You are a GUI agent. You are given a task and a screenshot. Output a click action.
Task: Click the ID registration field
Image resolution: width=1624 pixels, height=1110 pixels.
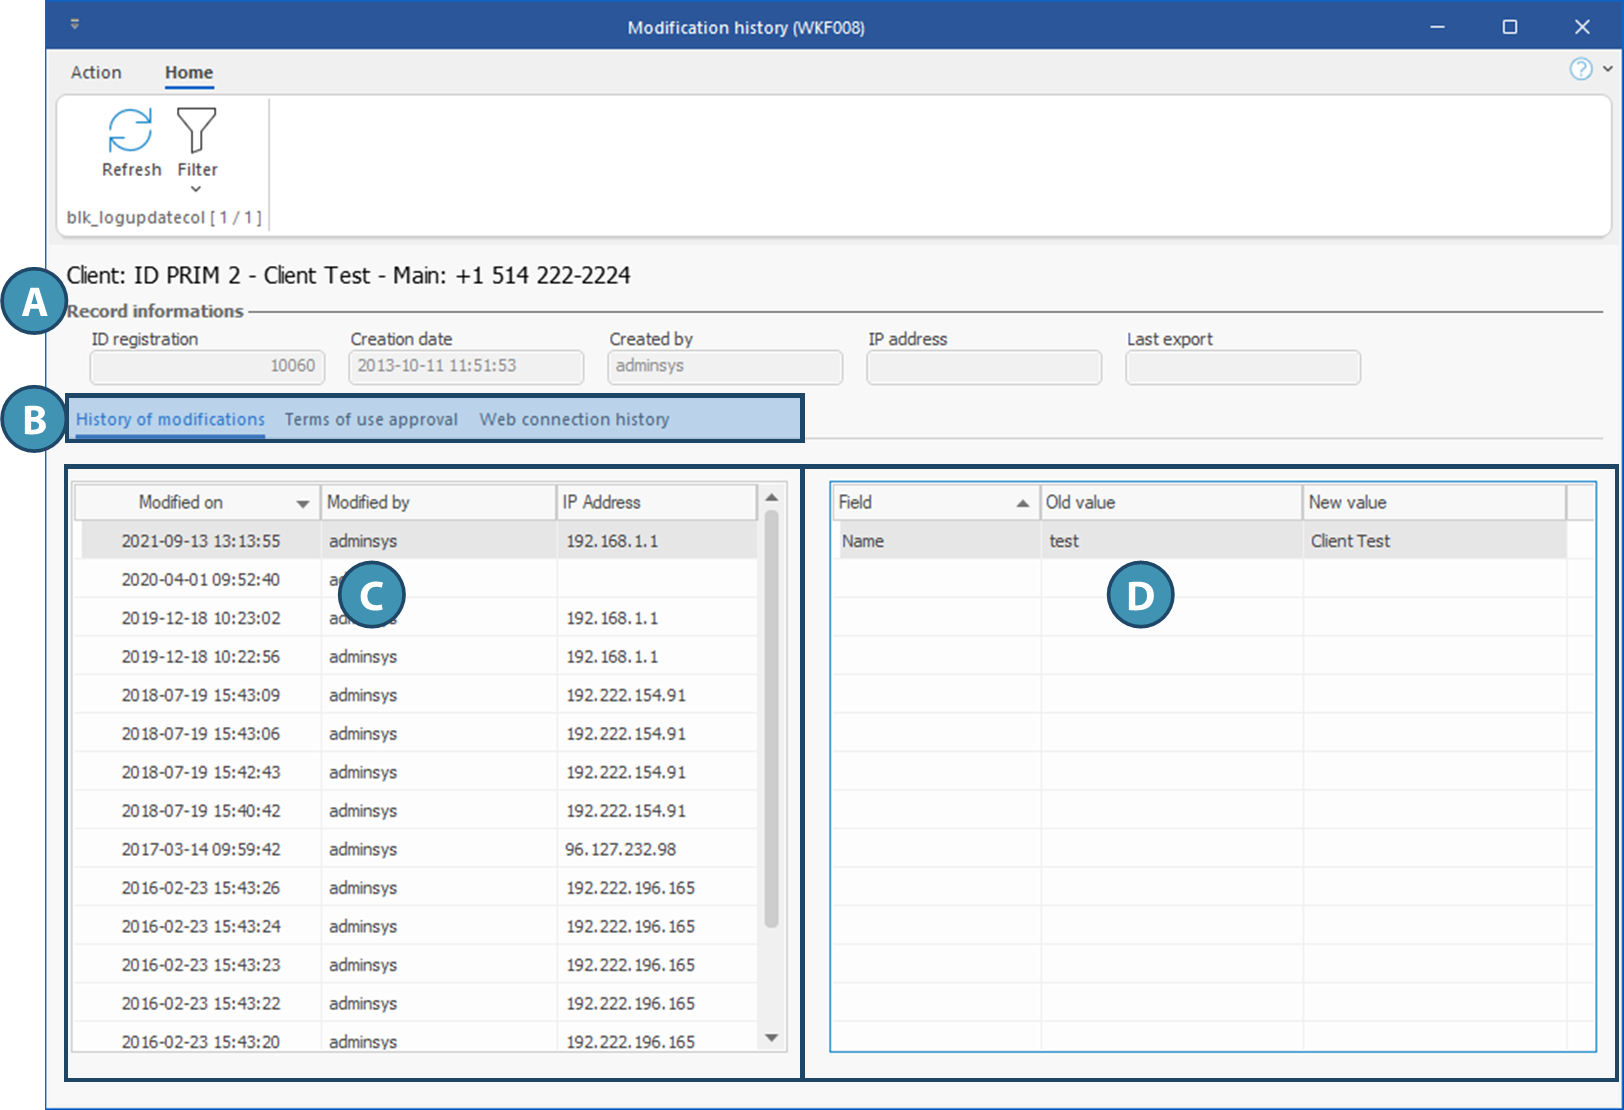[x=207, y=367]
